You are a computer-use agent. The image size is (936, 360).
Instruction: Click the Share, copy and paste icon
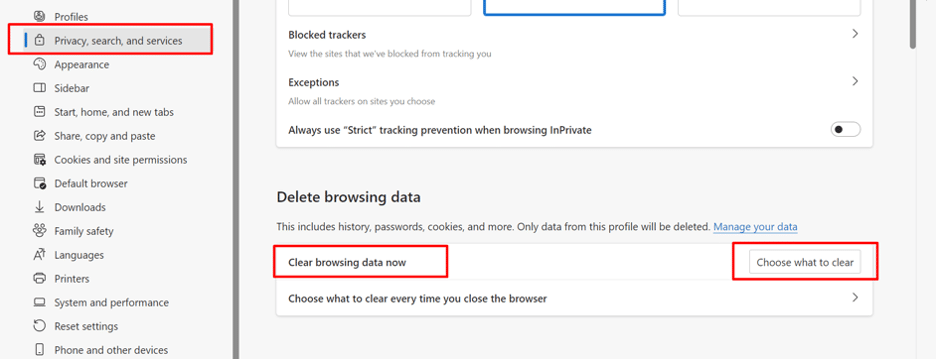click(x=39, y=136)
